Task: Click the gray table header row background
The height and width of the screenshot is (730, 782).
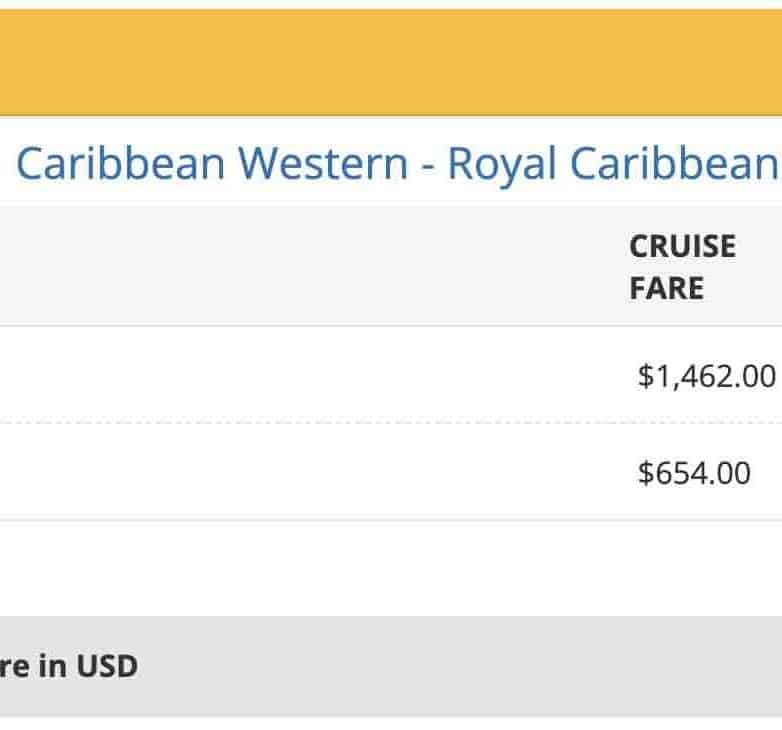Action: 300,266
